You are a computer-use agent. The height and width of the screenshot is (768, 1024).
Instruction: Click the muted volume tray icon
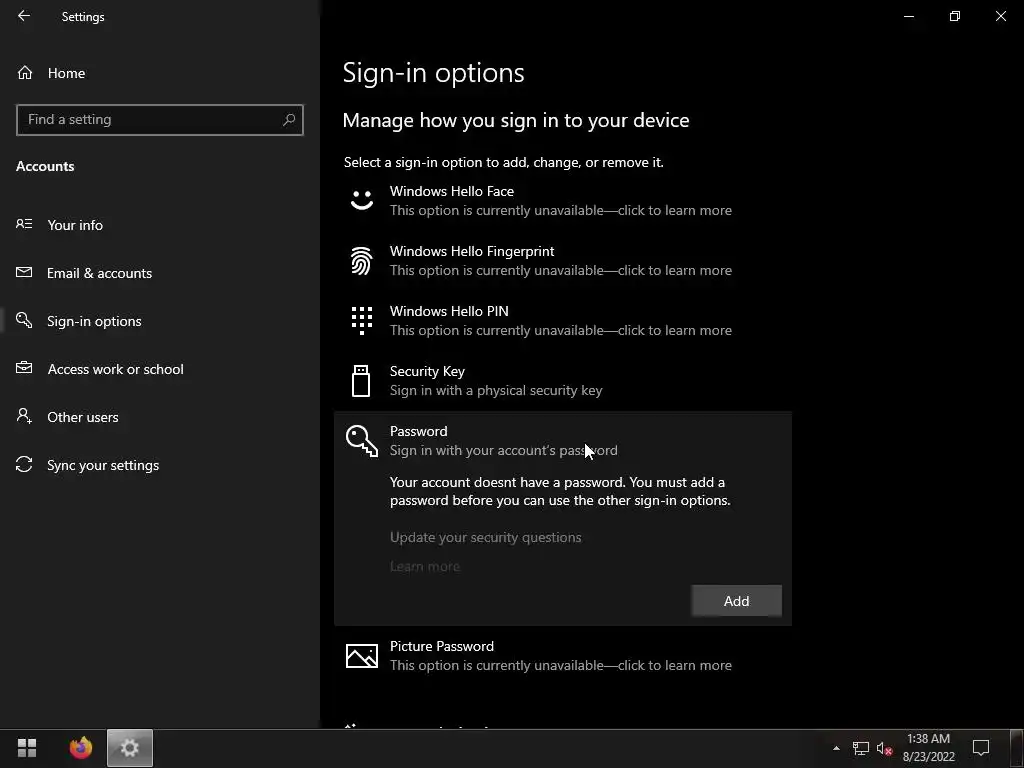tap(885, 748)
